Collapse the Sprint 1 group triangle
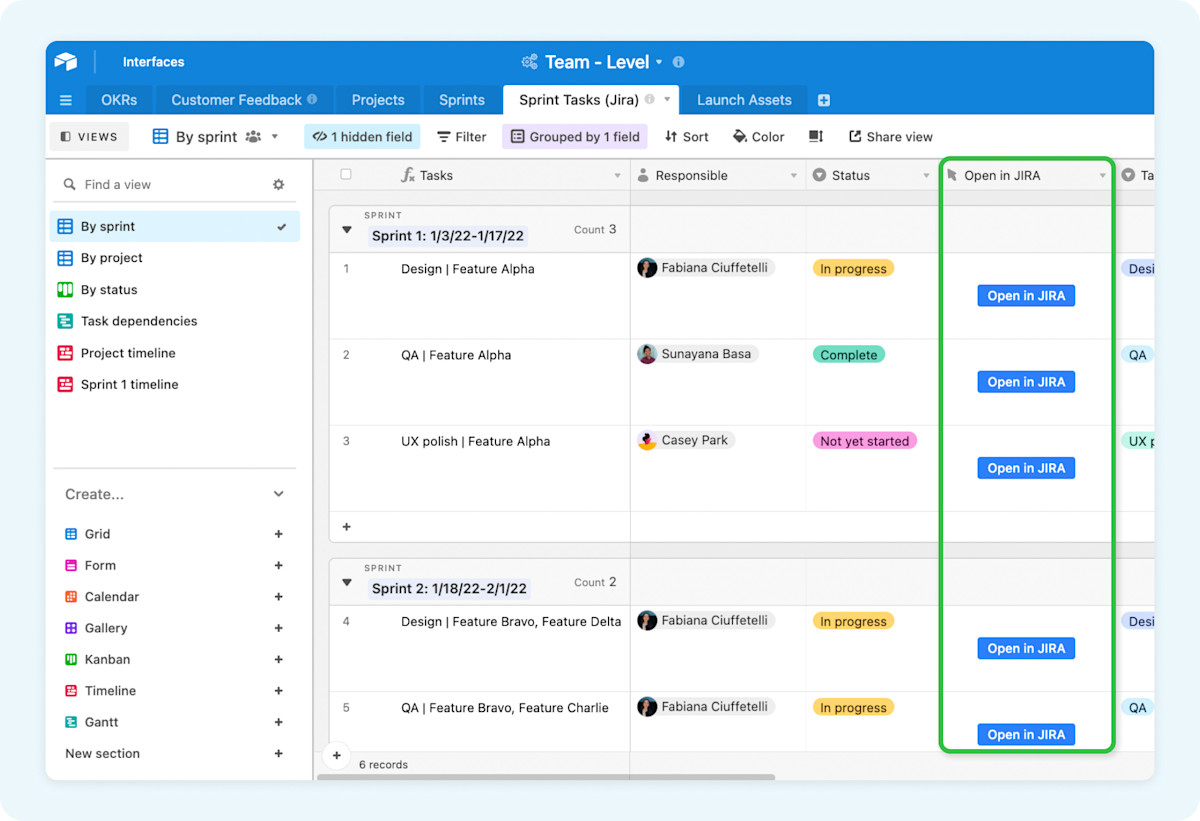Viewport: 1200px width, 821px height. (346, 229)
